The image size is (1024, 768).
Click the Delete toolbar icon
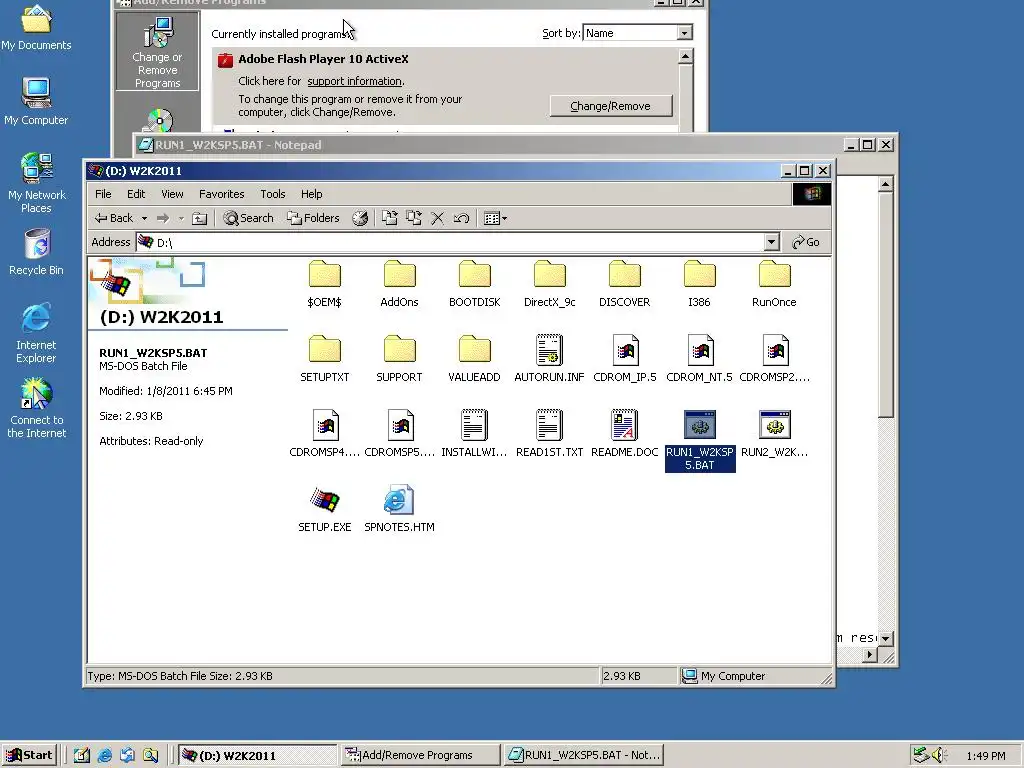coord(438,219)
